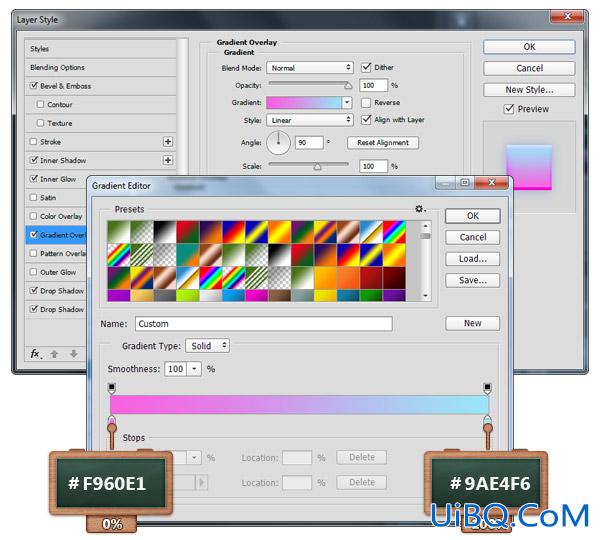Screen dimensions: 600x540
Task: Click the fx icon at Layer Style bottom
Action: (35, 354)
